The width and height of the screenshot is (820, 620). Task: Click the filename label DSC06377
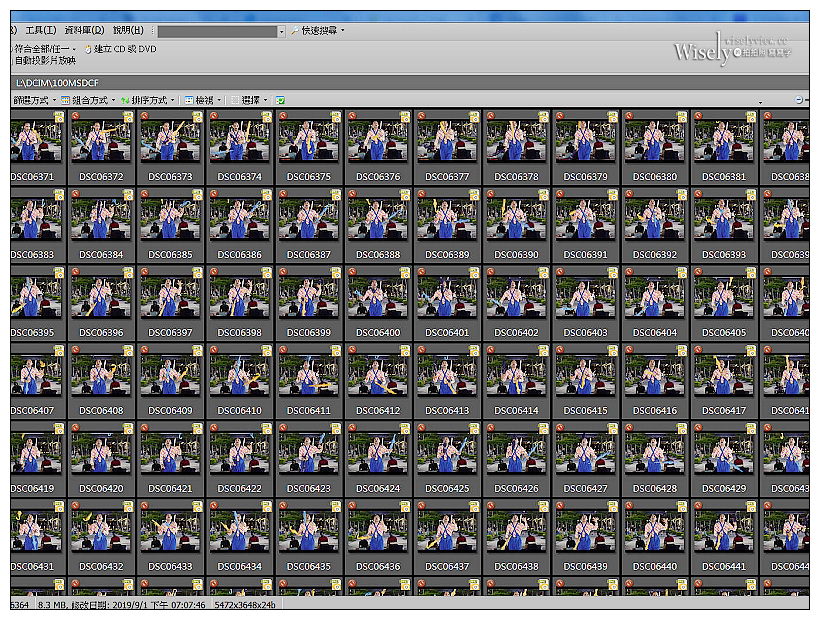pos(447,177)
